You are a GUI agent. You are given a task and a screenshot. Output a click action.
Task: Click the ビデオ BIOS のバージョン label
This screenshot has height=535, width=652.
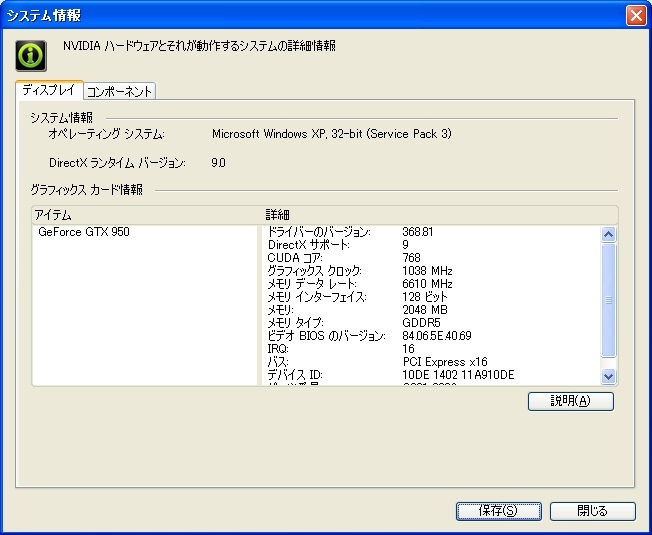click(326, 336)
